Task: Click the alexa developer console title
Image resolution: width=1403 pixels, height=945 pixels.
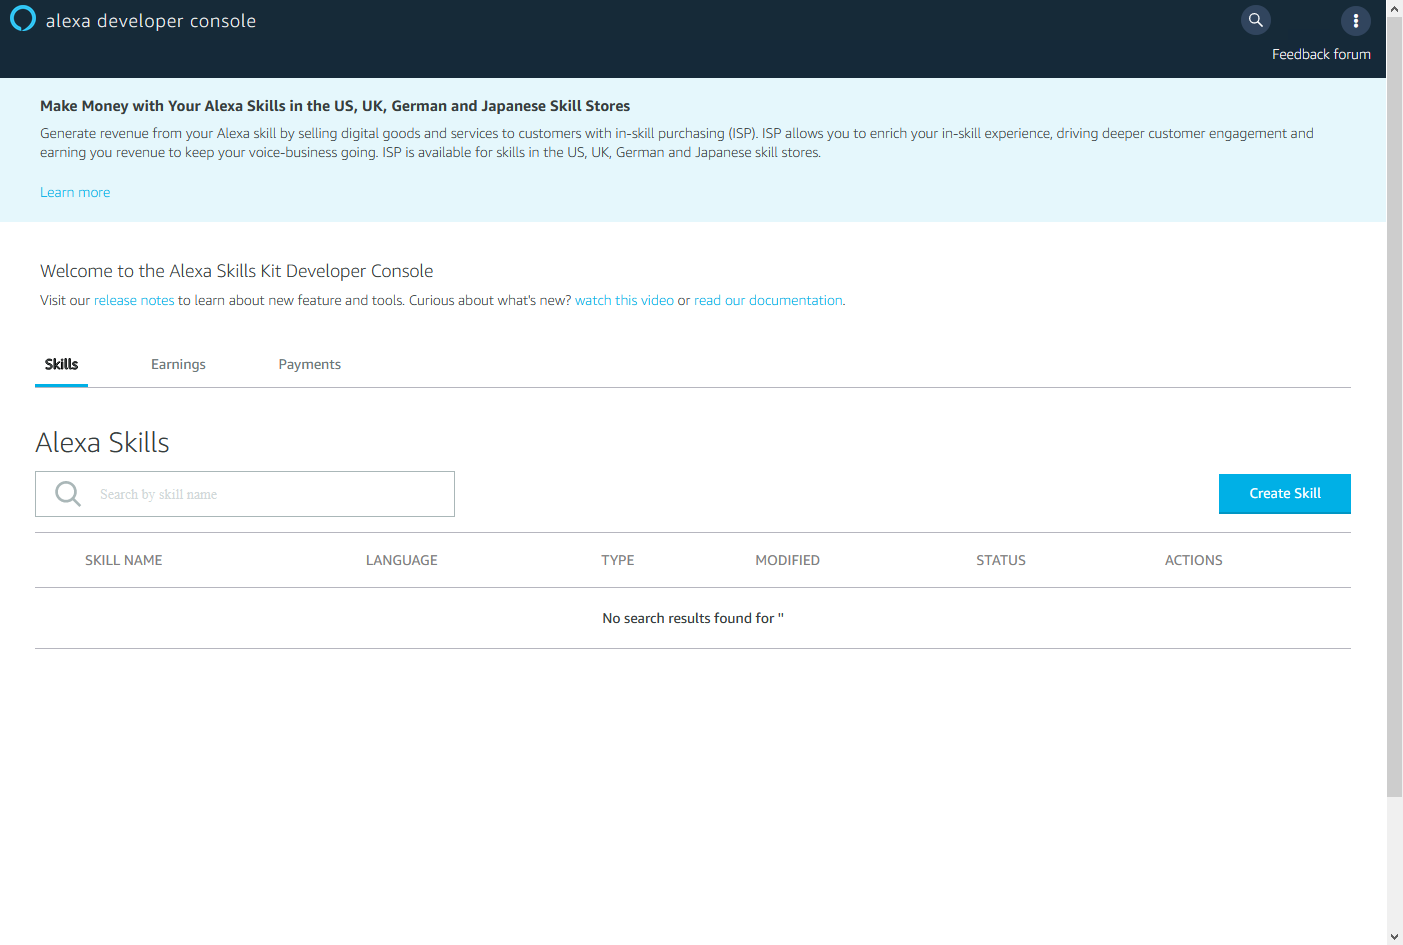Action: (x=151, y=21)
